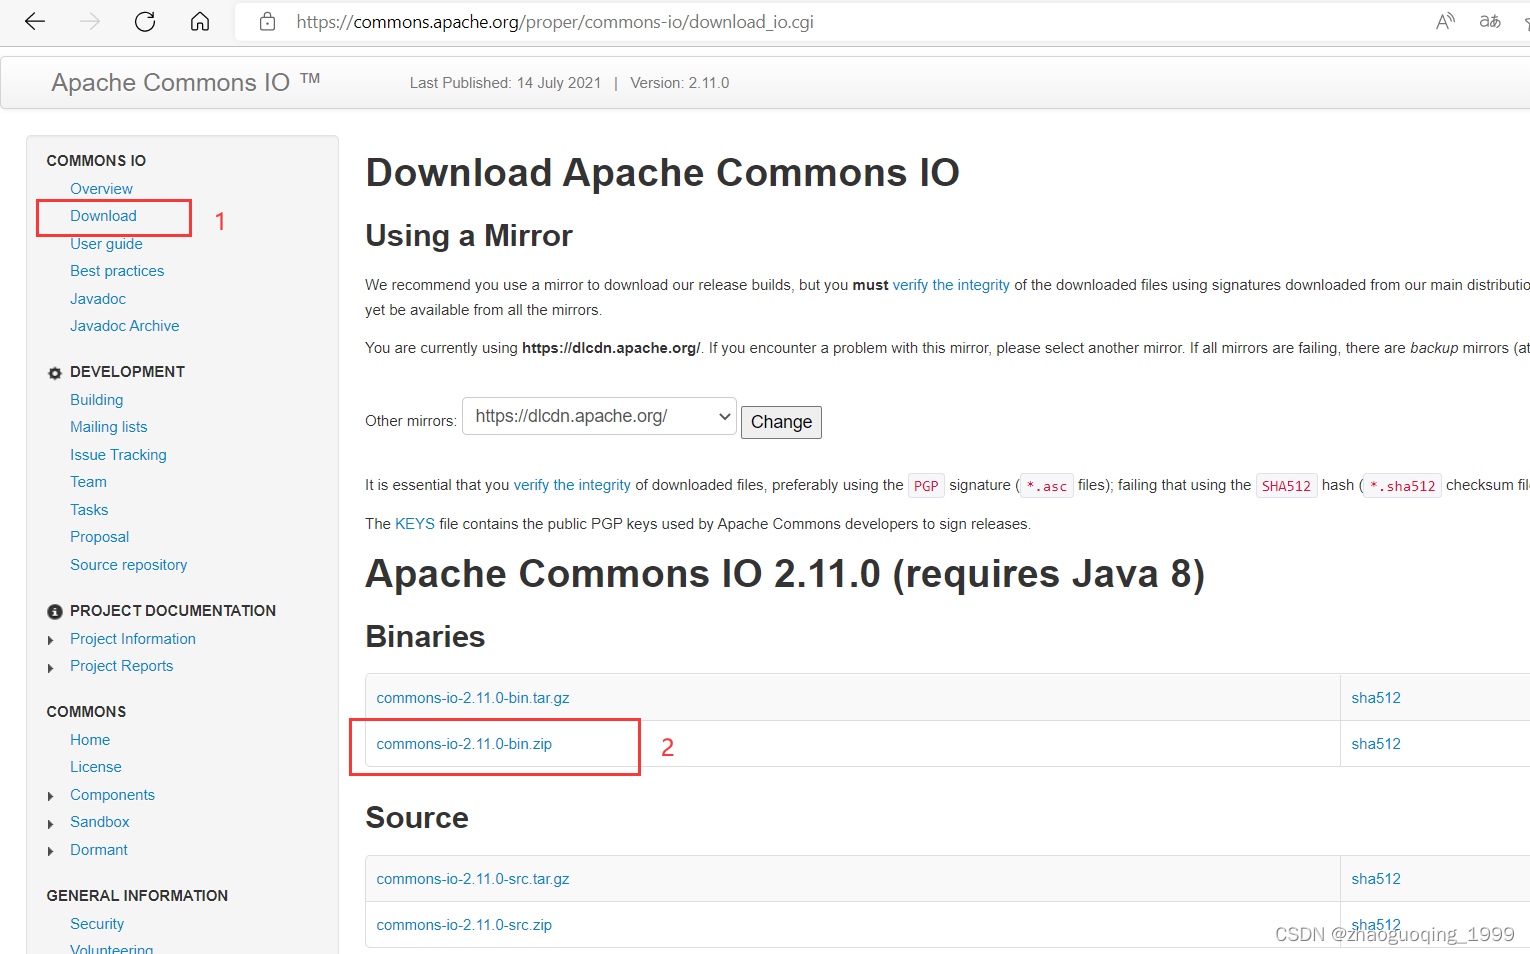This screenshot has width=1530, height=954.
Task: Activate the Read aloud icon
Action: click(x=1445, y=21)
